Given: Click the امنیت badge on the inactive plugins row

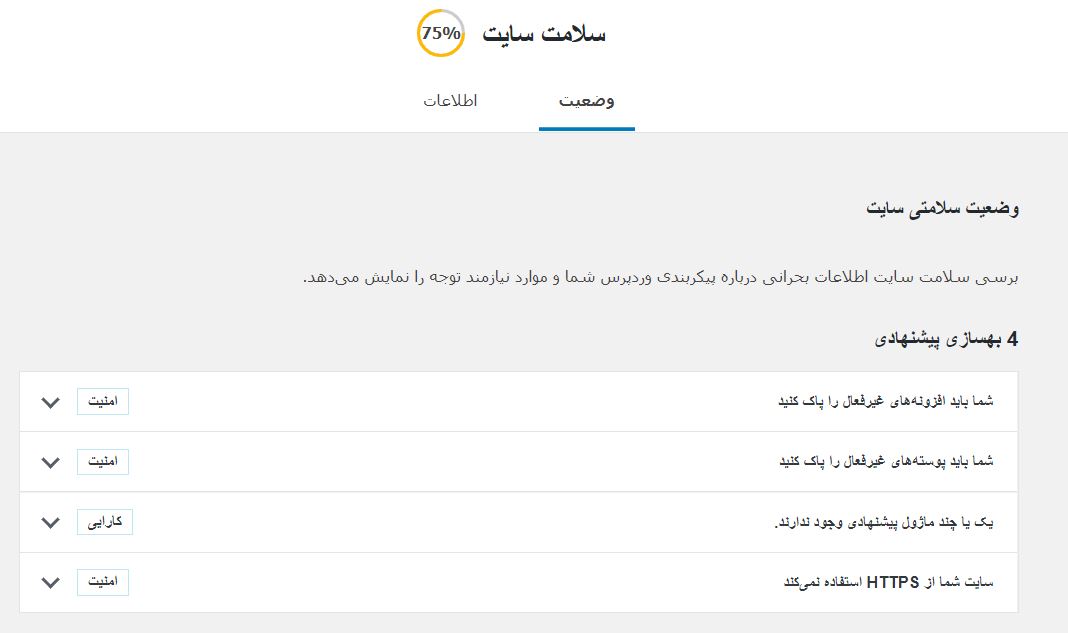Looking at the screenshot, I should (x=103, y=401).
